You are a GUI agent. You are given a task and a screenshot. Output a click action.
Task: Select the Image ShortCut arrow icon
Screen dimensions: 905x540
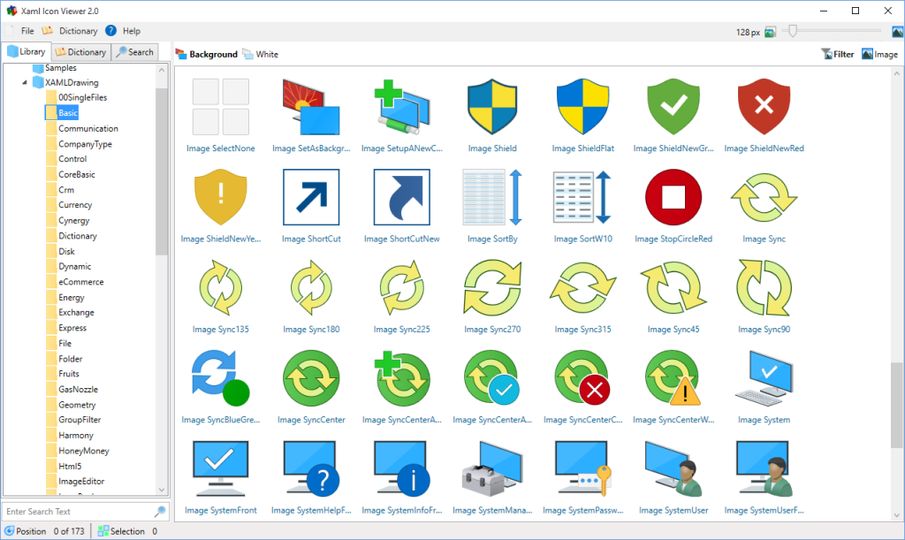tap(311, 197)
